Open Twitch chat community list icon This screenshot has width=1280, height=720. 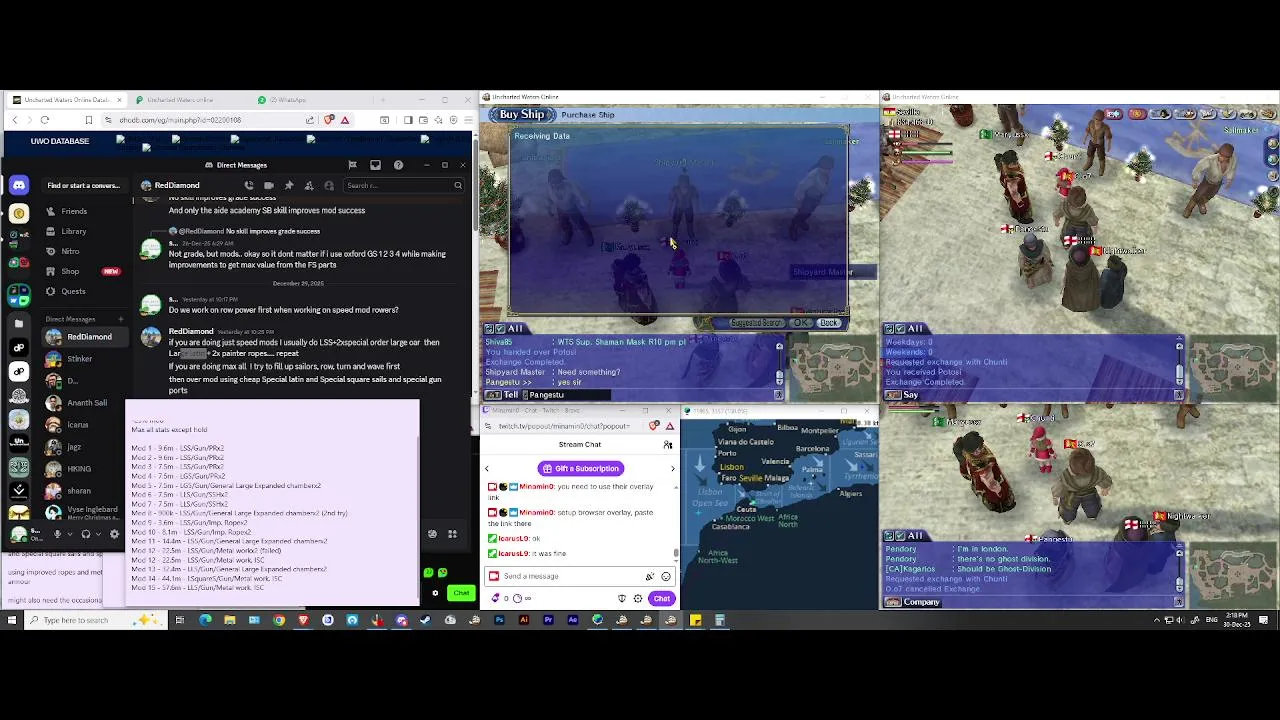[x=668, y=445]
